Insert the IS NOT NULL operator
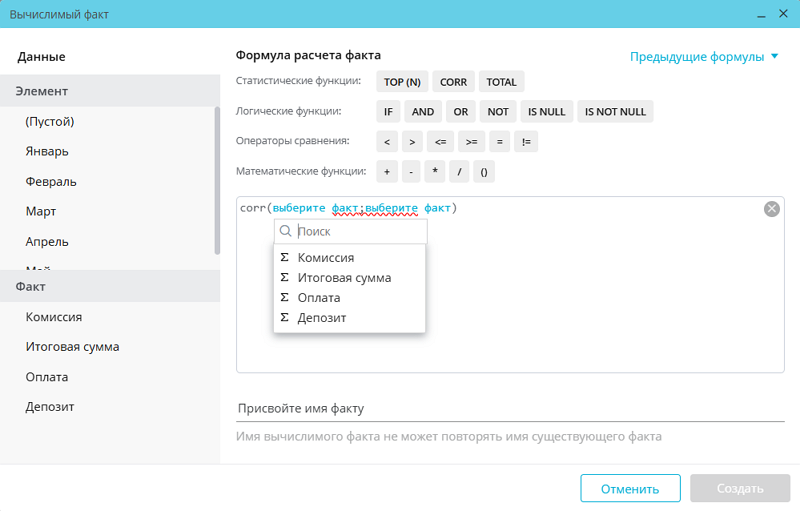Screen dimensions: 800x511 coord(615,112)
